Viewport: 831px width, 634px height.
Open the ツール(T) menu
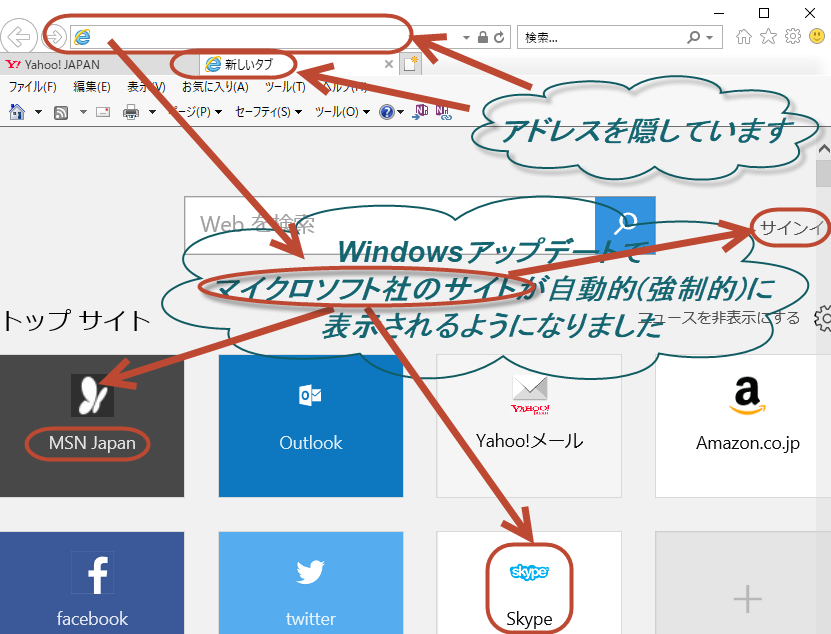[x=285, y=86]
